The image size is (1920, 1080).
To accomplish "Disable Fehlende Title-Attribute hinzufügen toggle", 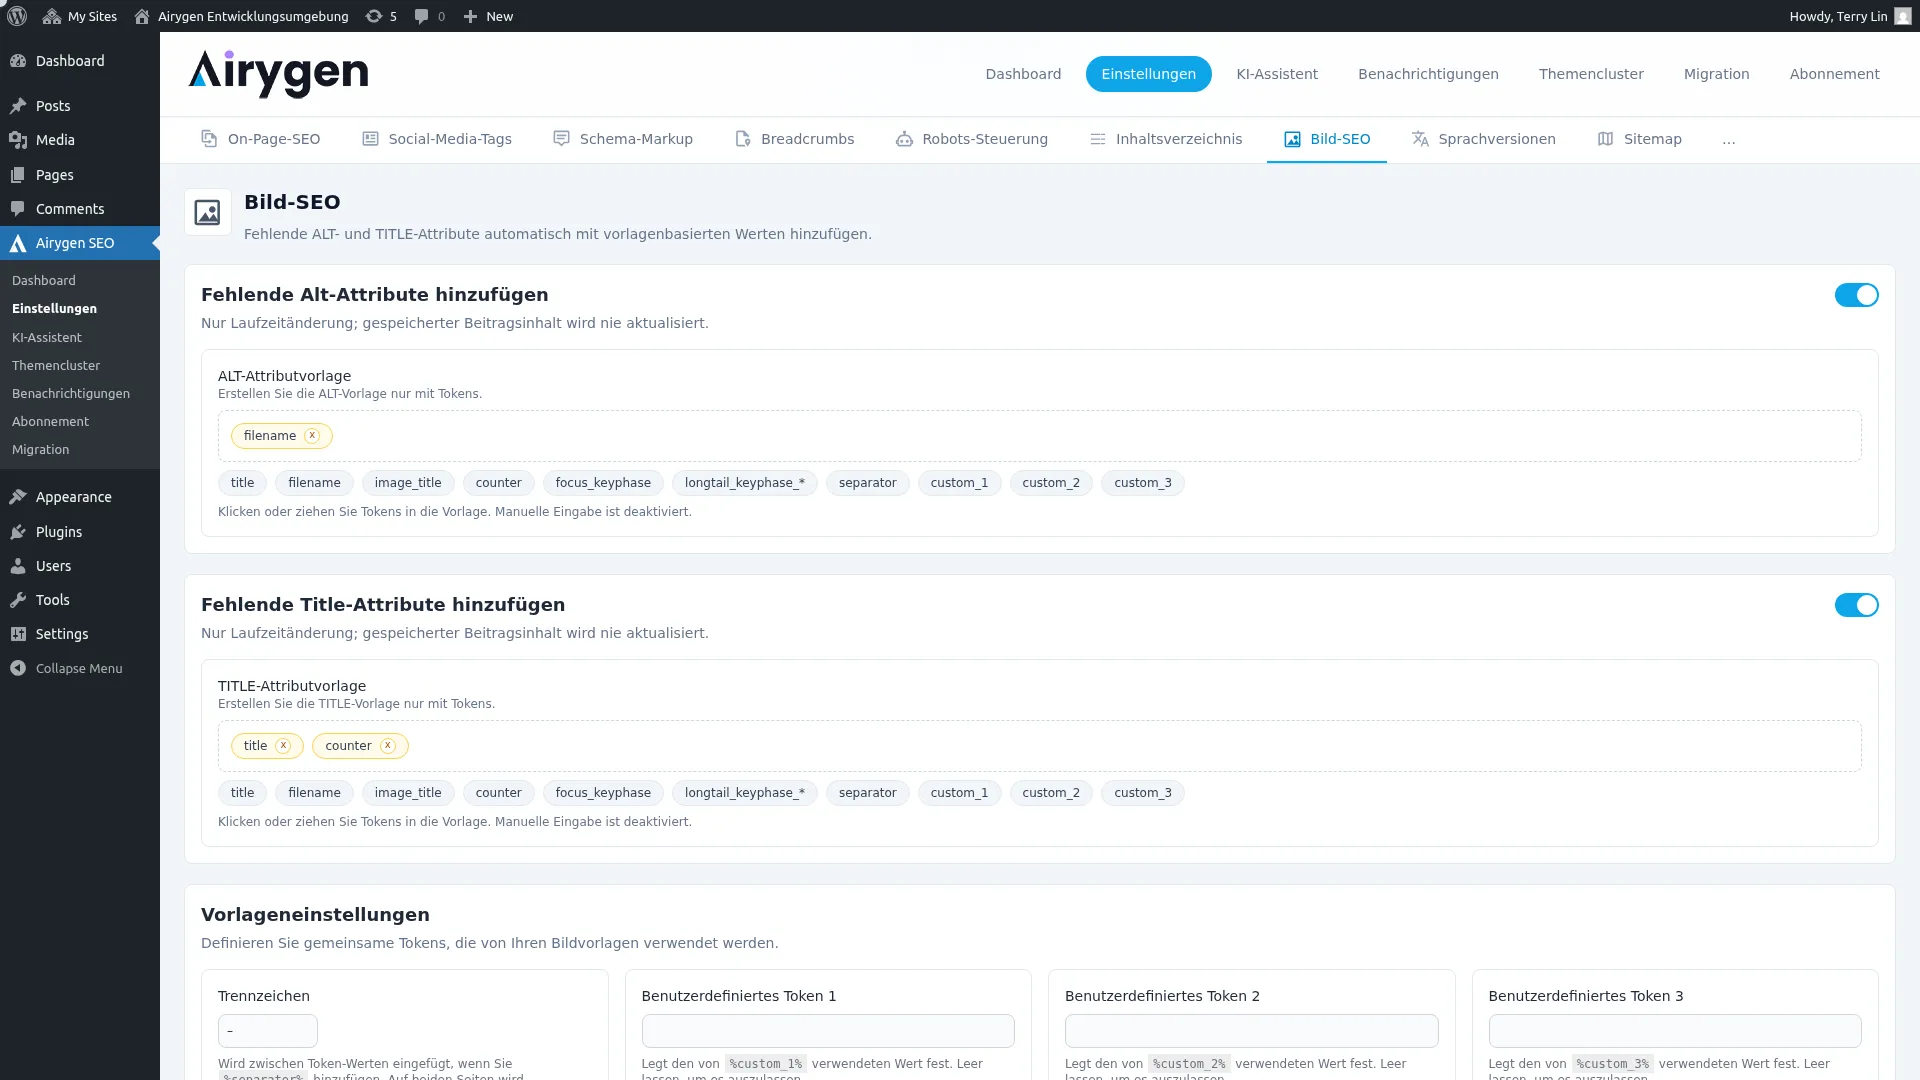I will (x=1856, y=605).
